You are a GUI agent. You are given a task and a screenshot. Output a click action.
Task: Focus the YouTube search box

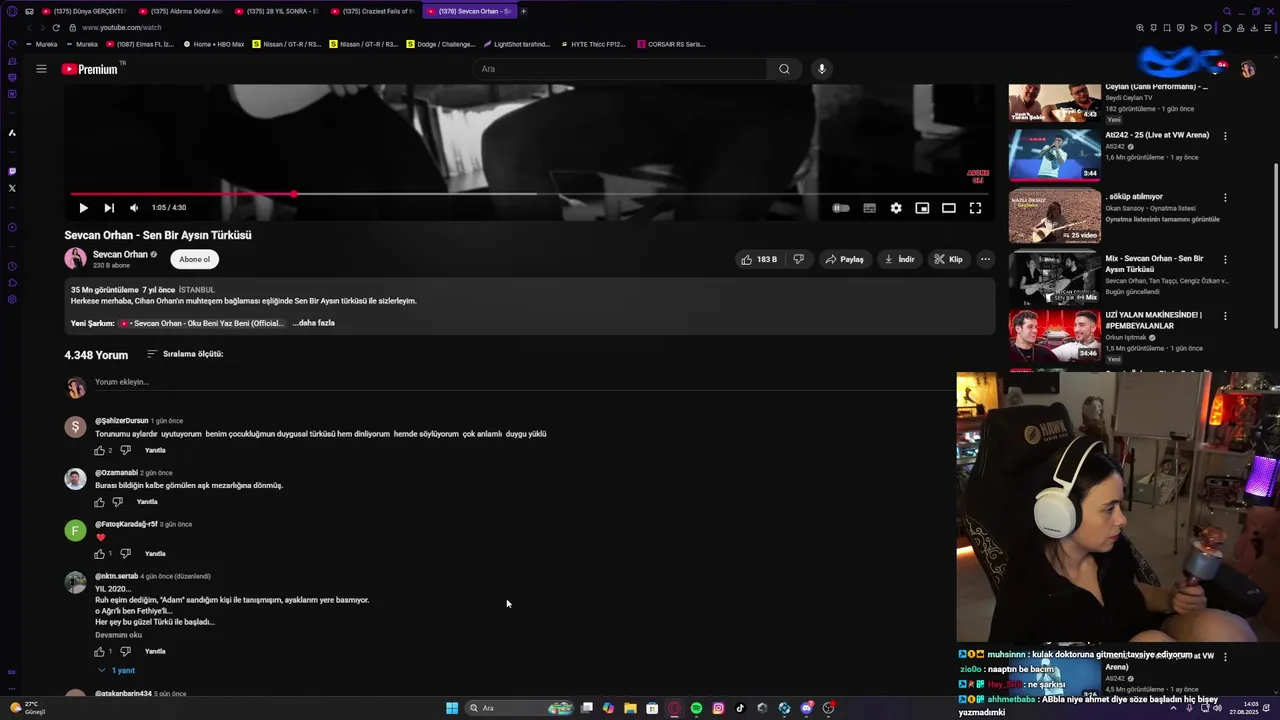tap(620, 69)
